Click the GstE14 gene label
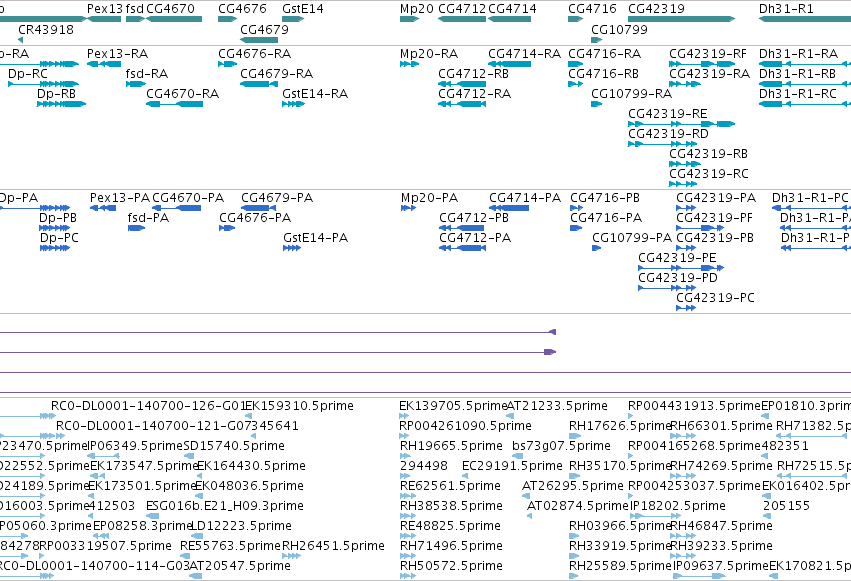Viewport: 851px width, 581px height. pos(303,9)
